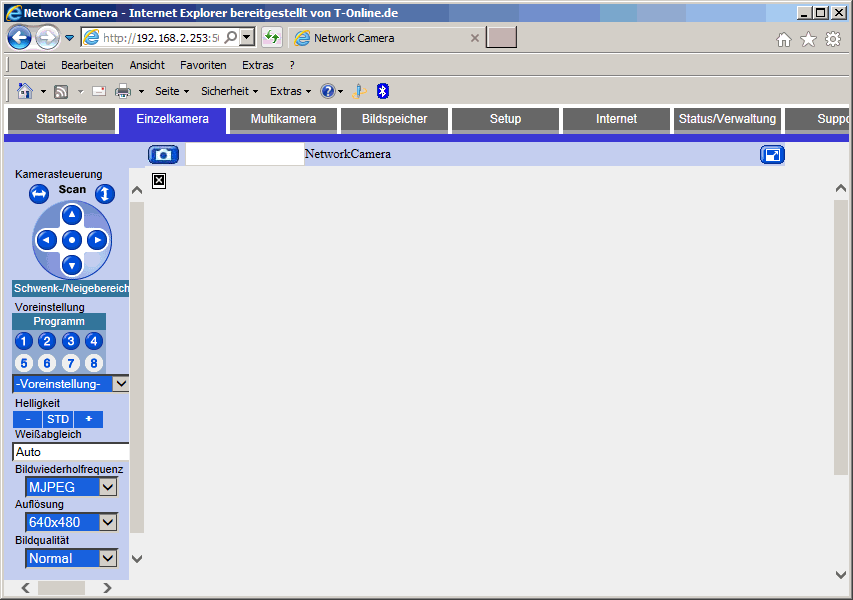The height and width of the screenshot is (600, 853).
Task: Open the 640x480 resolution dropdown
Action: click(x=108, y=522)
